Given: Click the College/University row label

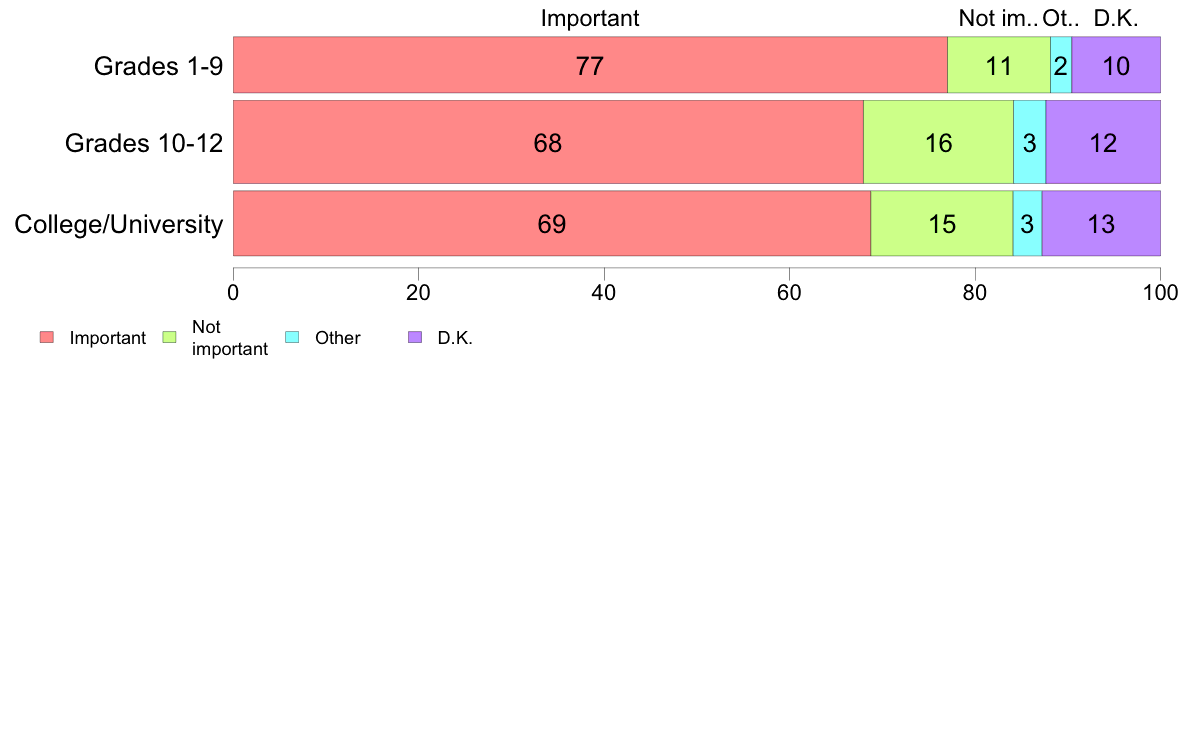Looking at the screenshot, I should [x=119, y=224].
